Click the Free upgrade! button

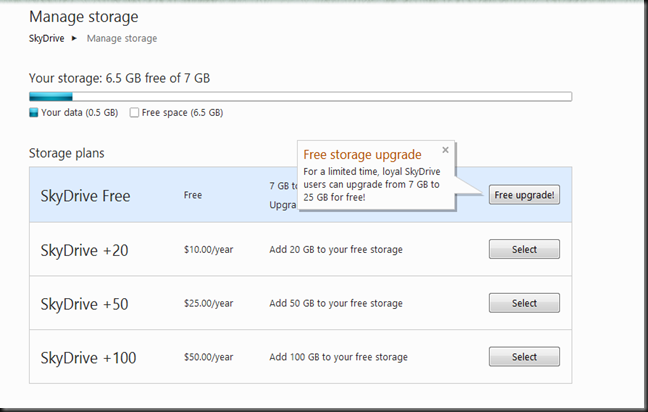coord(524,195)
